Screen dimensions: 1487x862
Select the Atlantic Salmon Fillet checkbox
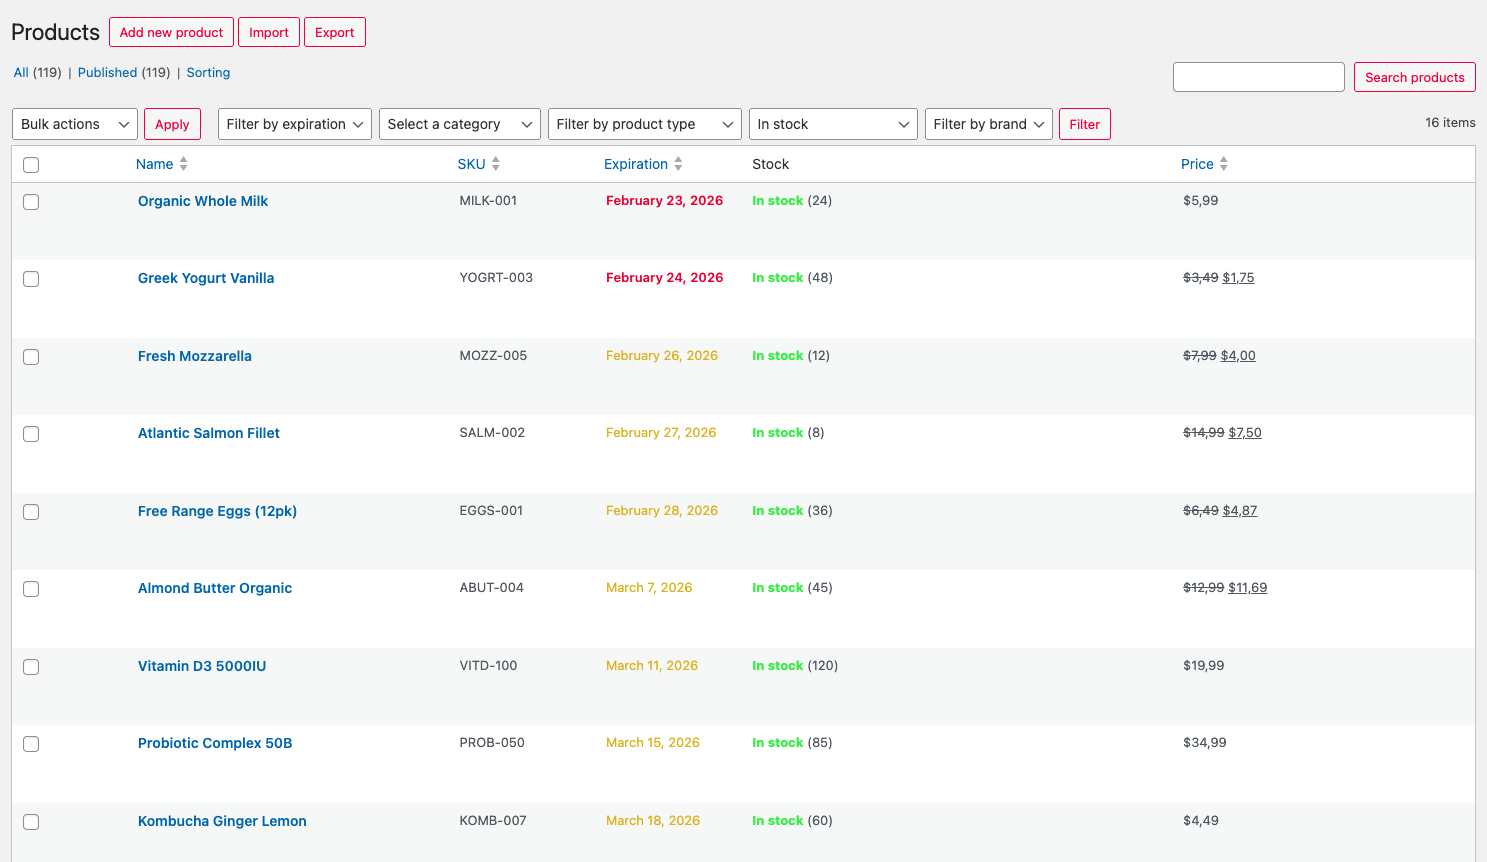tap(30, 434)
